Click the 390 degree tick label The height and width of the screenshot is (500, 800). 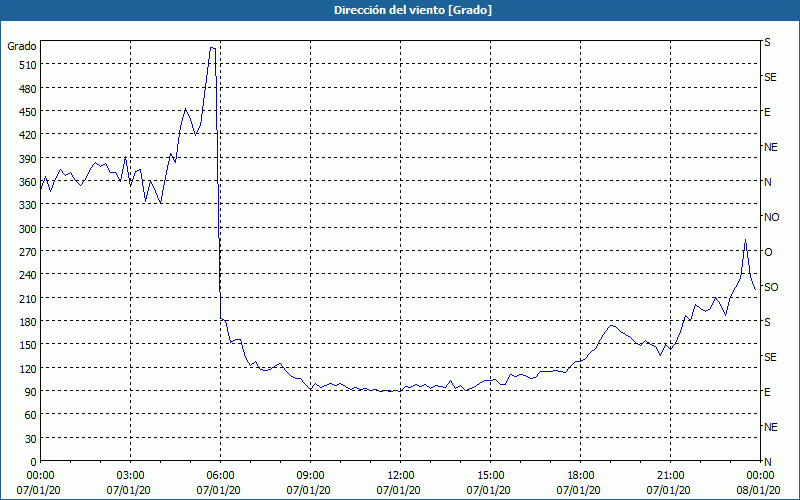tap(28, 159)
